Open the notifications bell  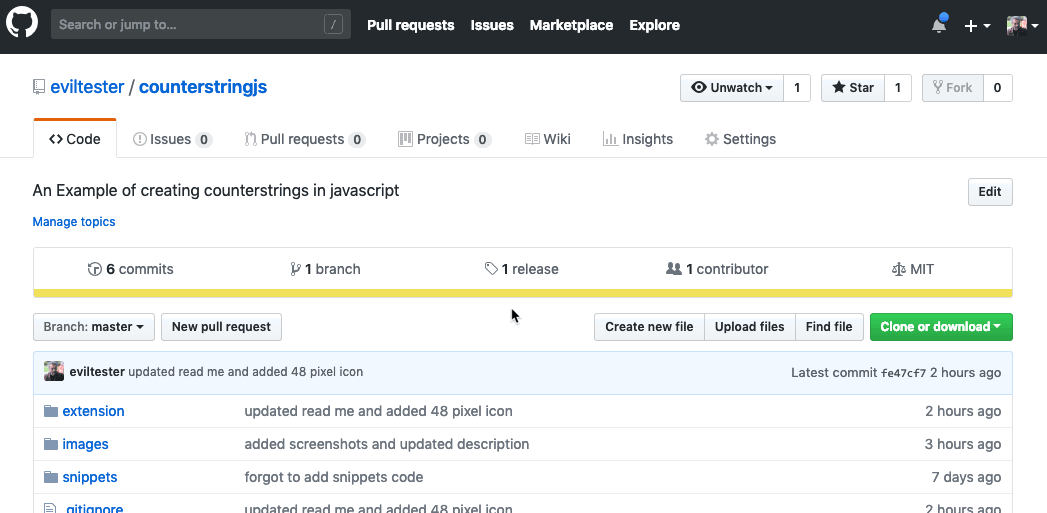coord(939,25)
